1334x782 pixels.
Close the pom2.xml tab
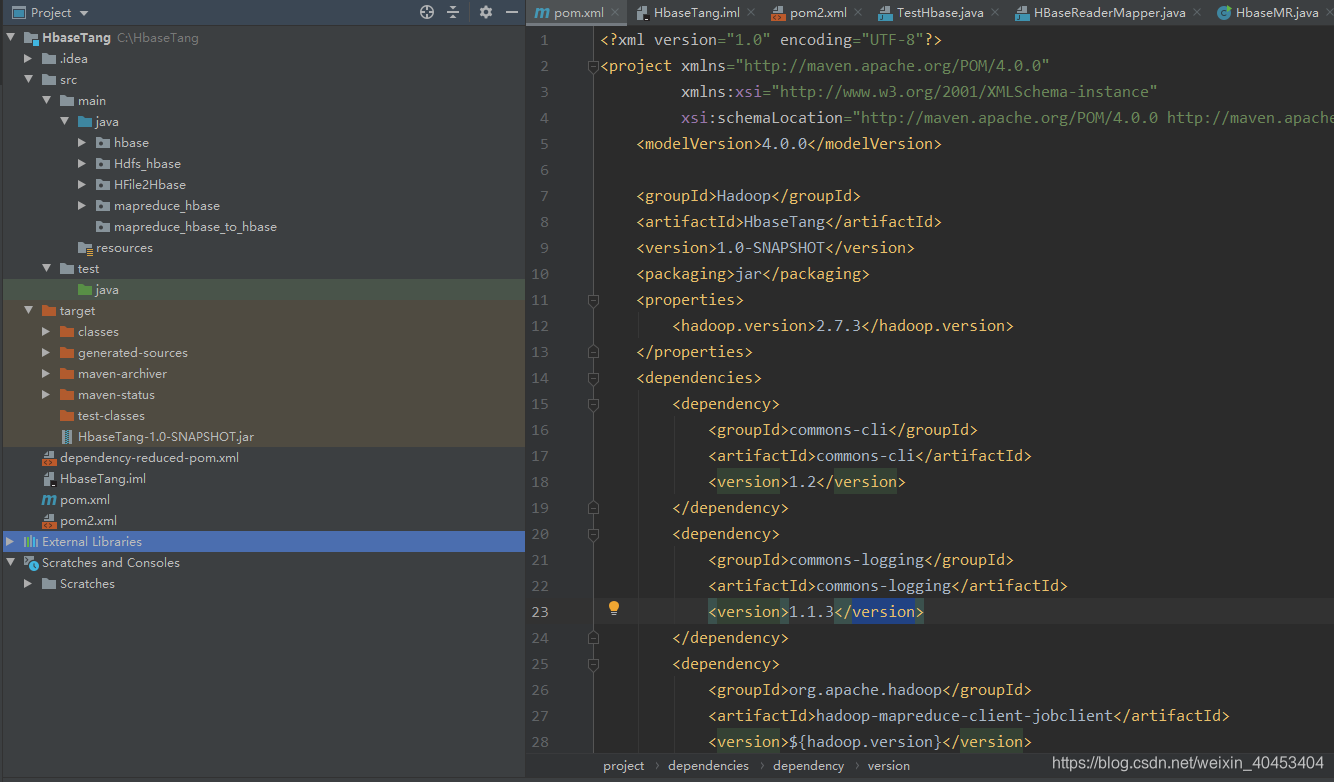point(857,13)
